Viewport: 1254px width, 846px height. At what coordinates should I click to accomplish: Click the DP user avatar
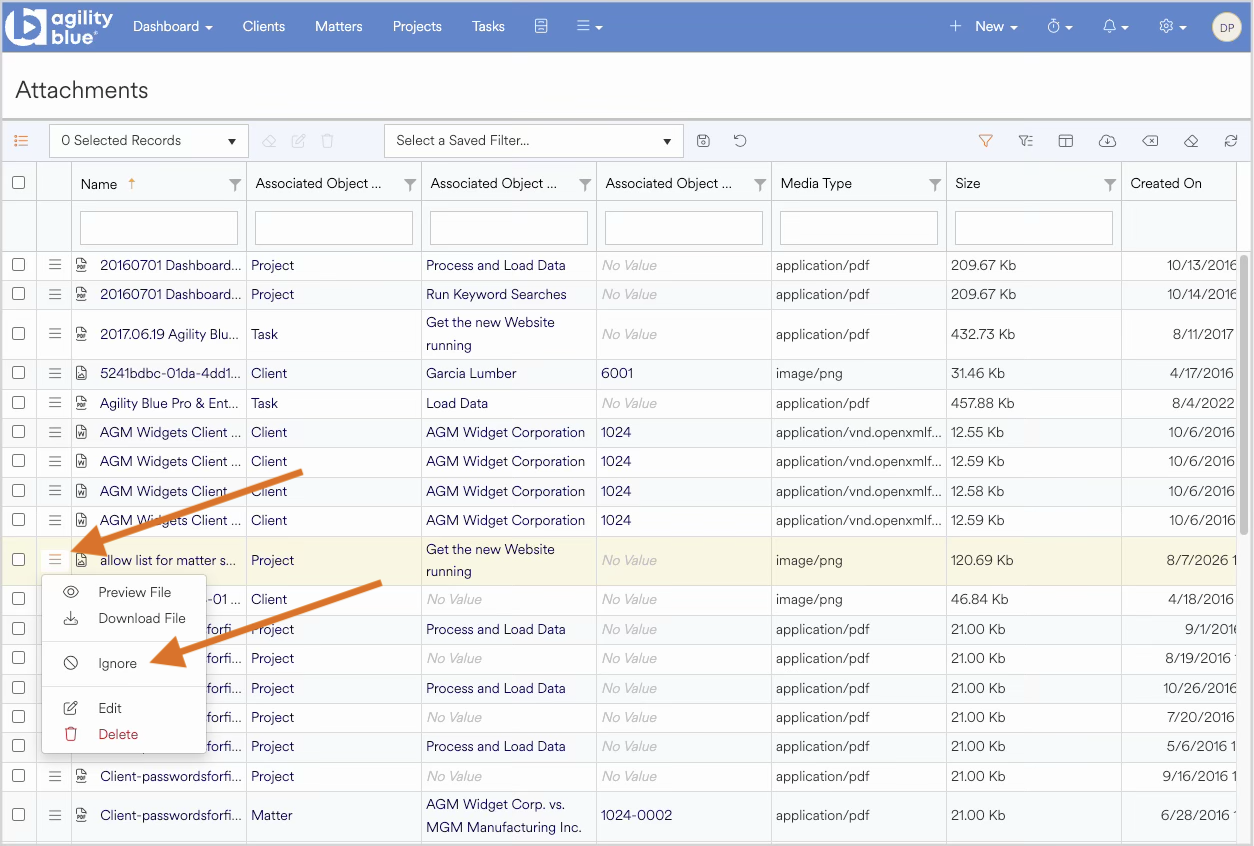1226,27
